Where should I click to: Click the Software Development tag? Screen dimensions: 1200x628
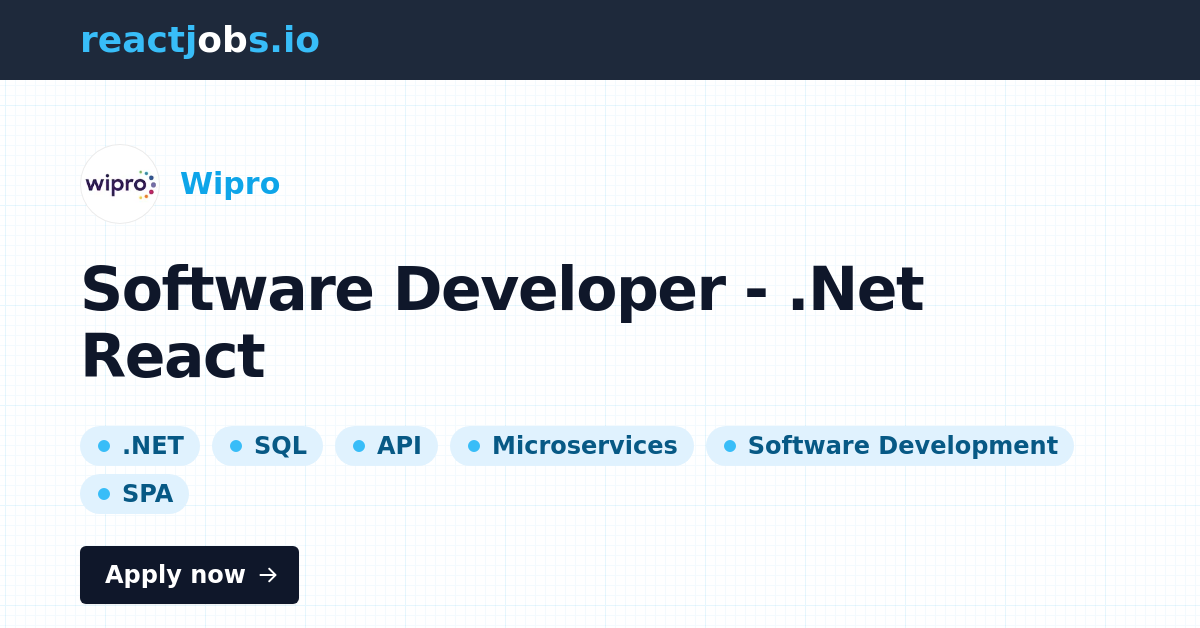pos(889,445)
